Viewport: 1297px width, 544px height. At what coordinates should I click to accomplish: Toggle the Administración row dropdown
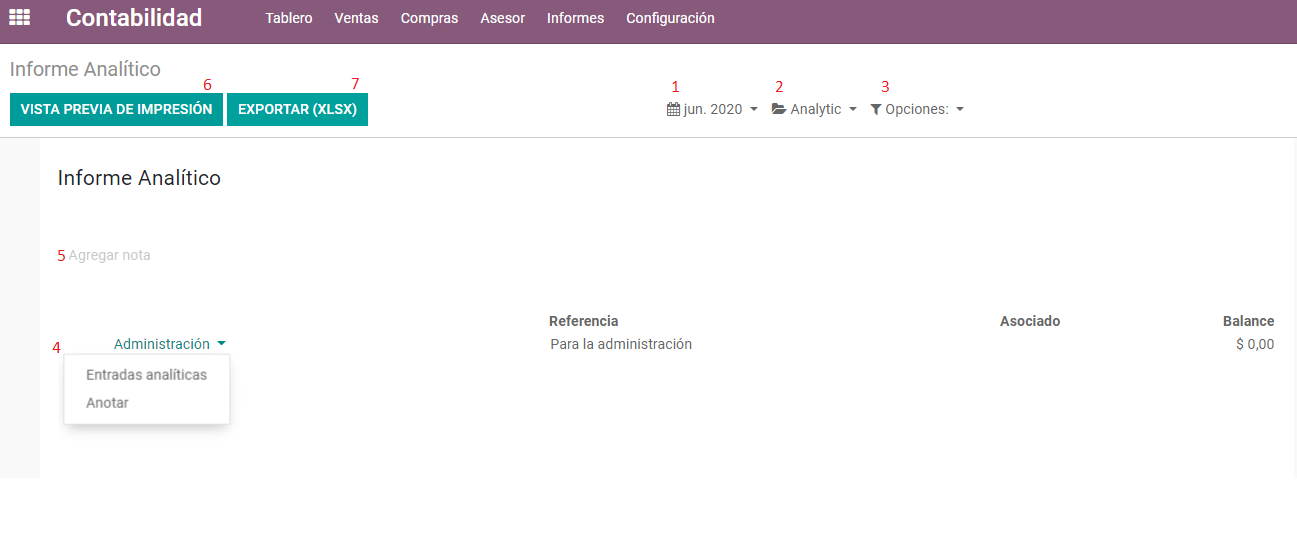(x=170, y=344)
